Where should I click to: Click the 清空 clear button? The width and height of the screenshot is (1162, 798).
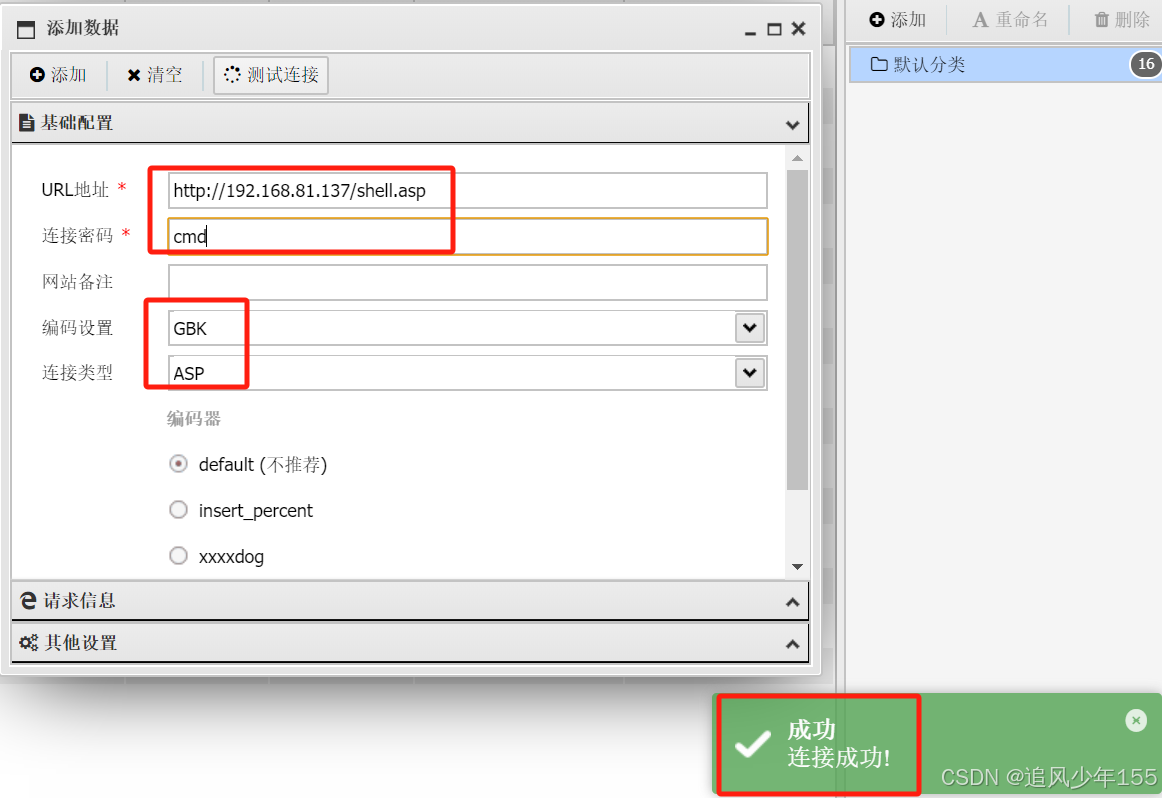[x=154, y=75]
